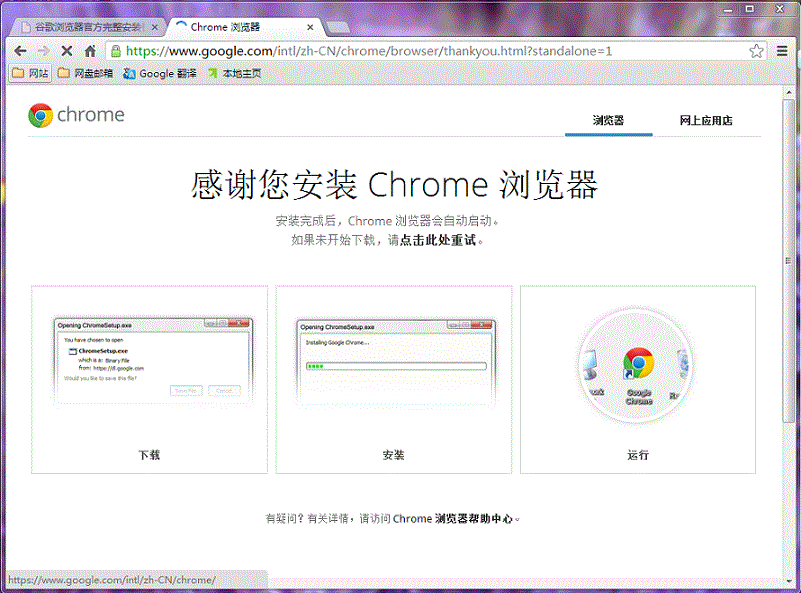
Task: Open the home page via the house icon
Action: click(x=90, y=51)
